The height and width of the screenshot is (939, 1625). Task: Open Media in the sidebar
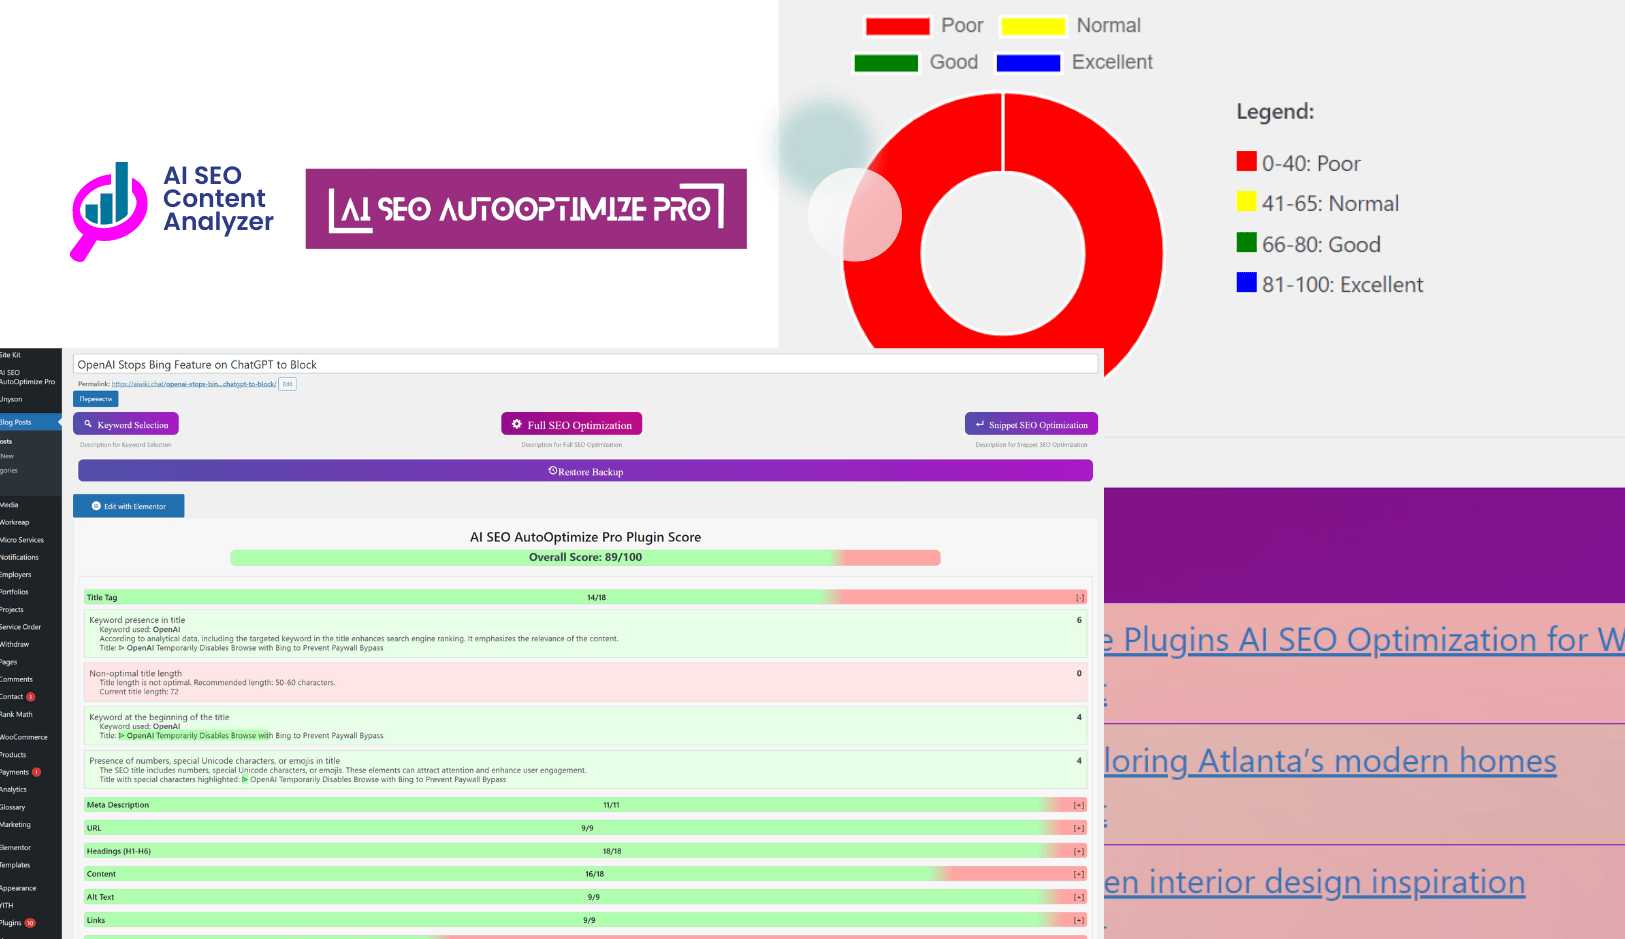(9, 505)
